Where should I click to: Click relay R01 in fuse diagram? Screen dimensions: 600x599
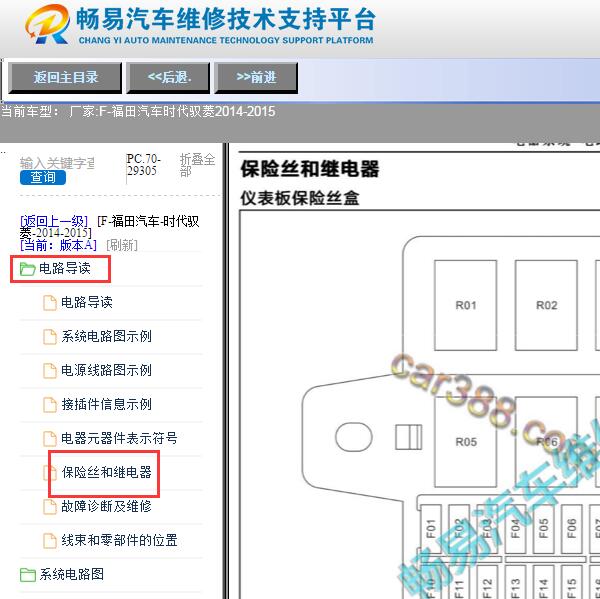coord(466,305)
